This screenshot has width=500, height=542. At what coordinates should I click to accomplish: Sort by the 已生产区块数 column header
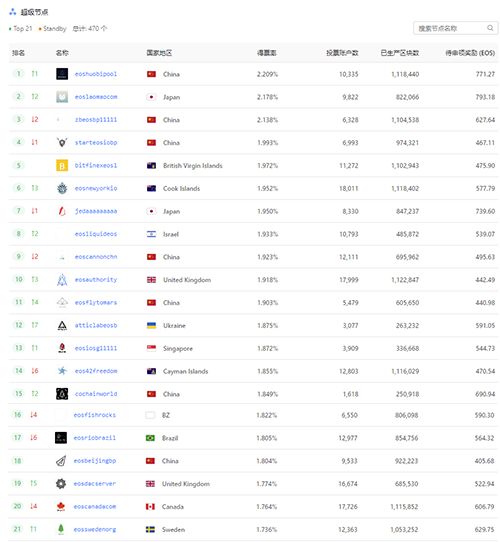pos(399,53)
